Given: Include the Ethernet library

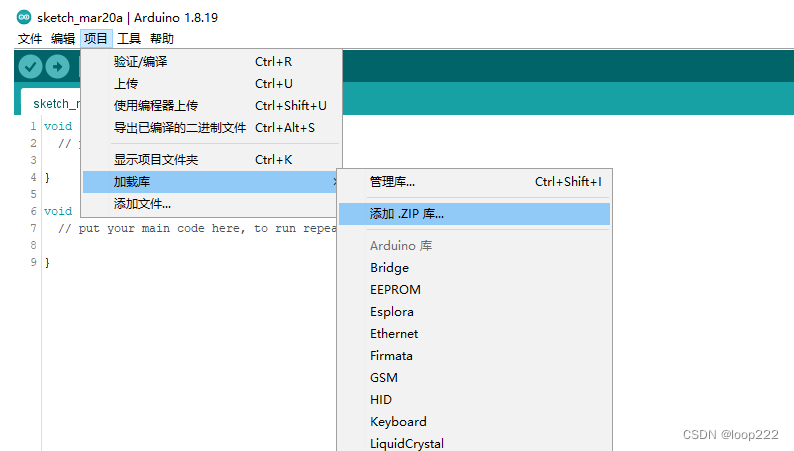Looking at the screenshot, I should tap(474, 334).
